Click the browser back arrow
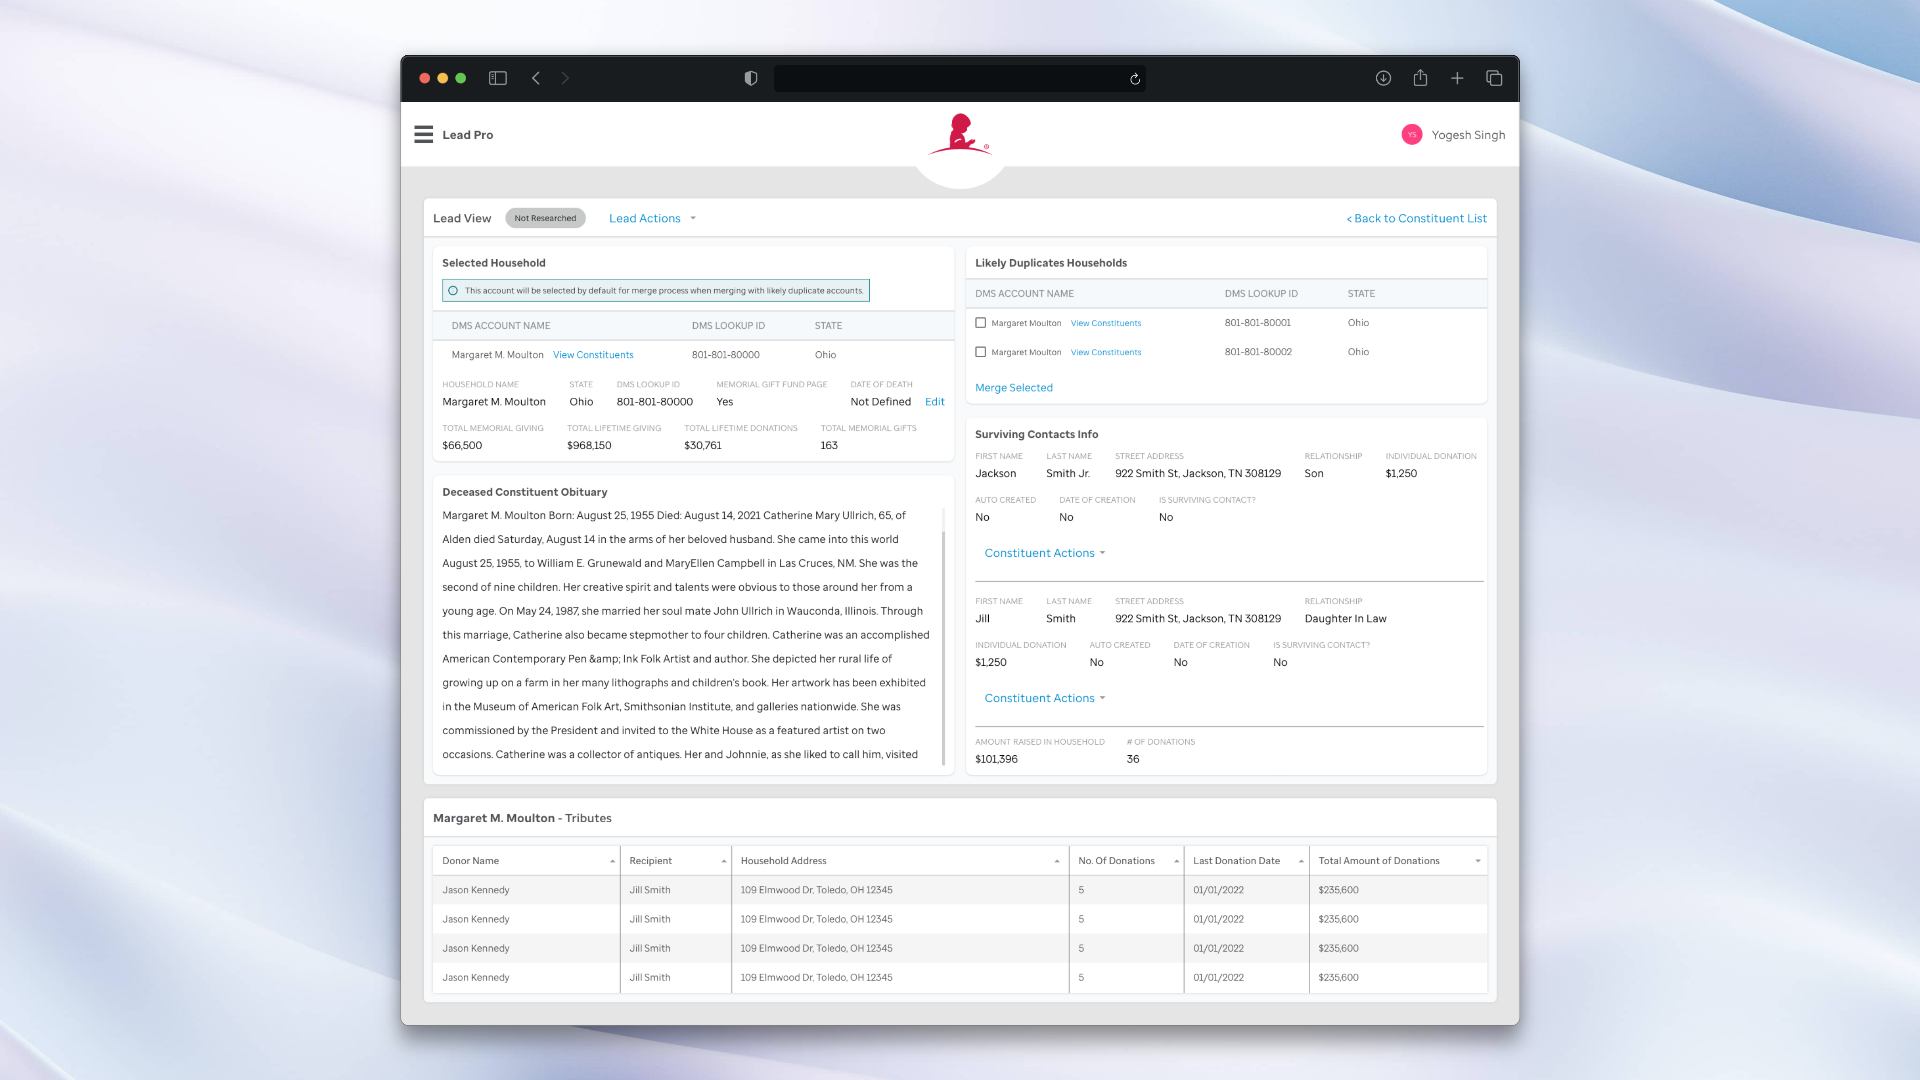This screenshot has width=1920, height=1080. 536,78
